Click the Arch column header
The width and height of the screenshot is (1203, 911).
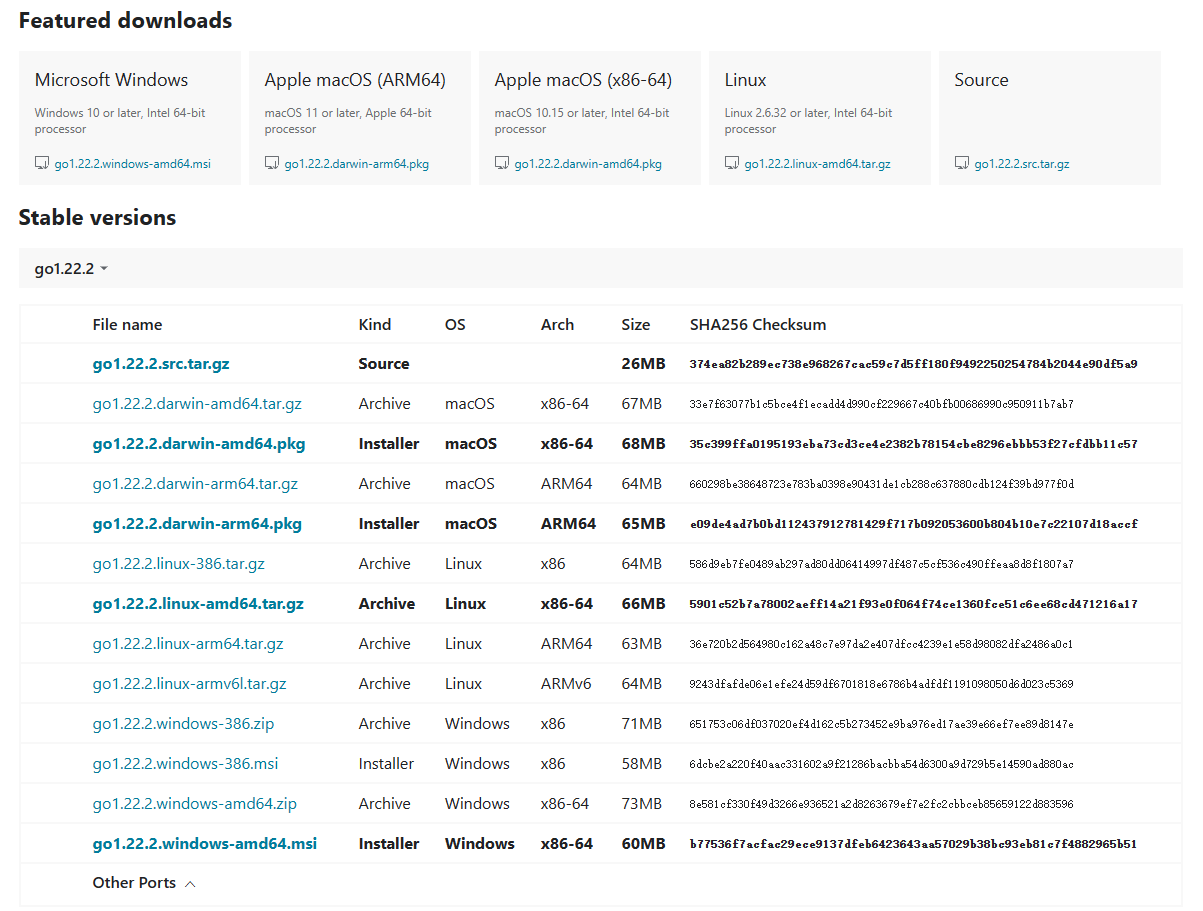(557, 325)
